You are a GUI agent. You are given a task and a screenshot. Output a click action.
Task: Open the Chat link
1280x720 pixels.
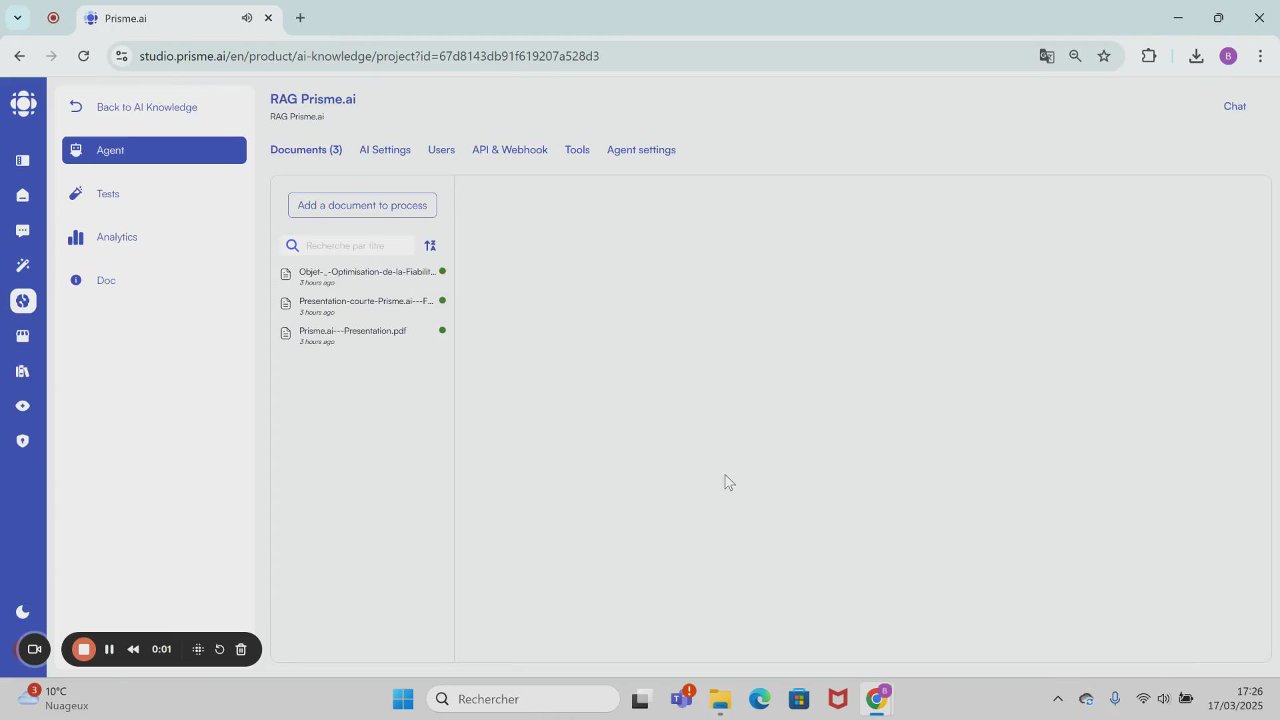(1235, 106)
